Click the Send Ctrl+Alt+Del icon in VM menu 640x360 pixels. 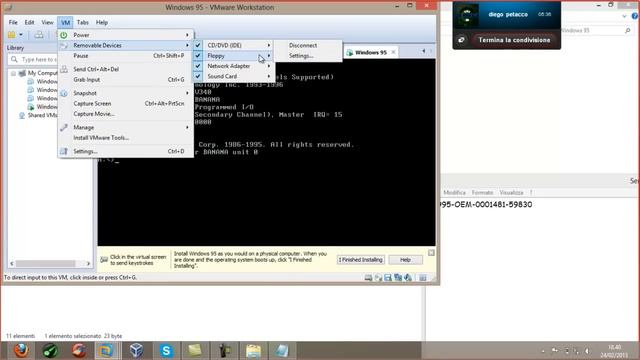(64, 69)
